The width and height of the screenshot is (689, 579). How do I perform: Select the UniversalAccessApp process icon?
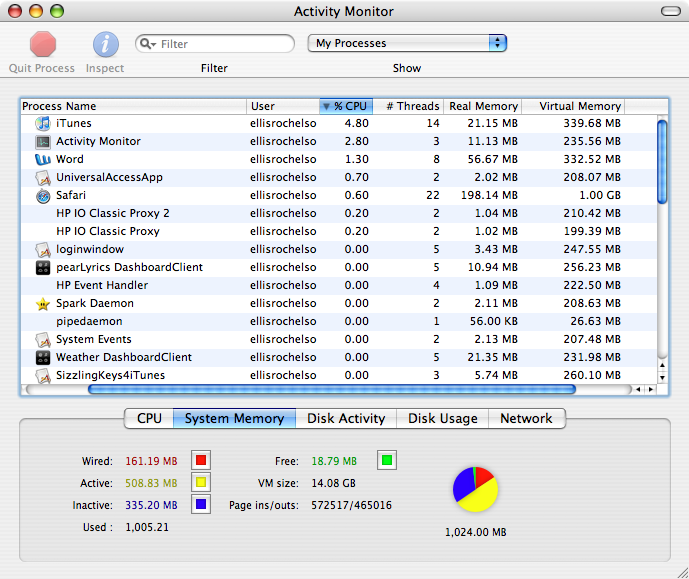(x=43, y=177)
